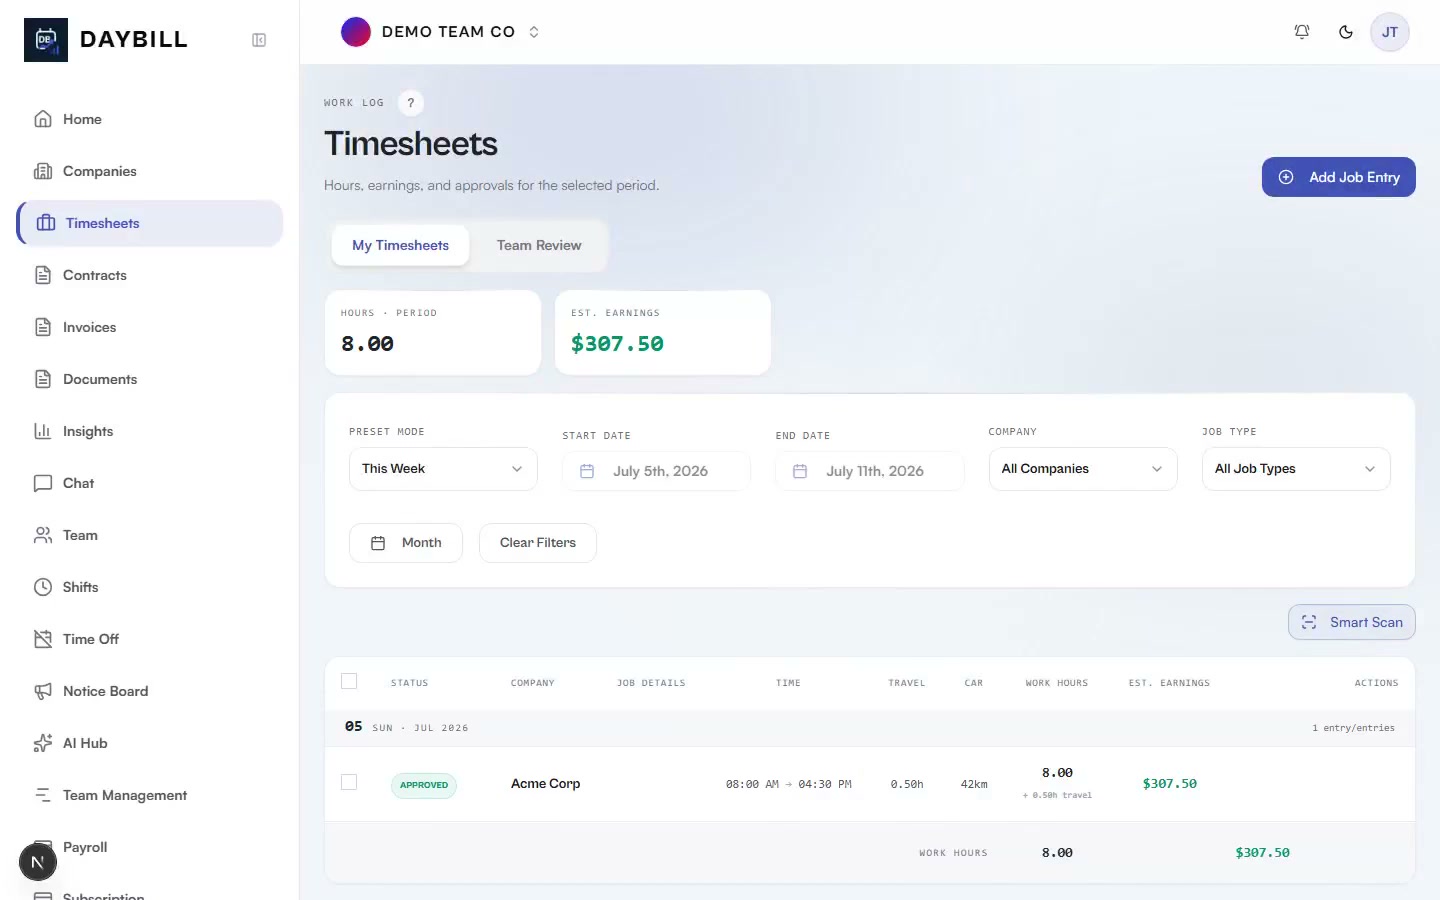Expand the Demo Team Co switcher chevron
This screenshot has width=1440, height=900.
coord(534,32)
